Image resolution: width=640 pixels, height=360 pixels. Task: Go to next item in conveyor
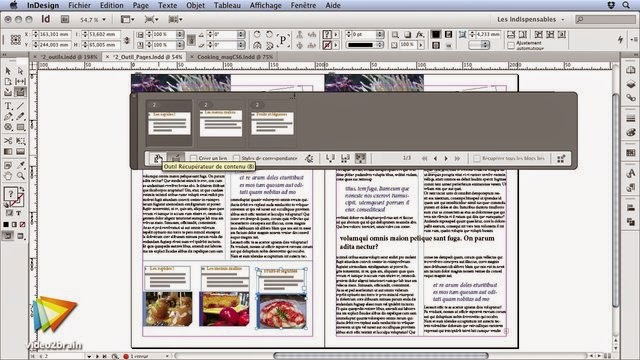click(x=446, y=158)
